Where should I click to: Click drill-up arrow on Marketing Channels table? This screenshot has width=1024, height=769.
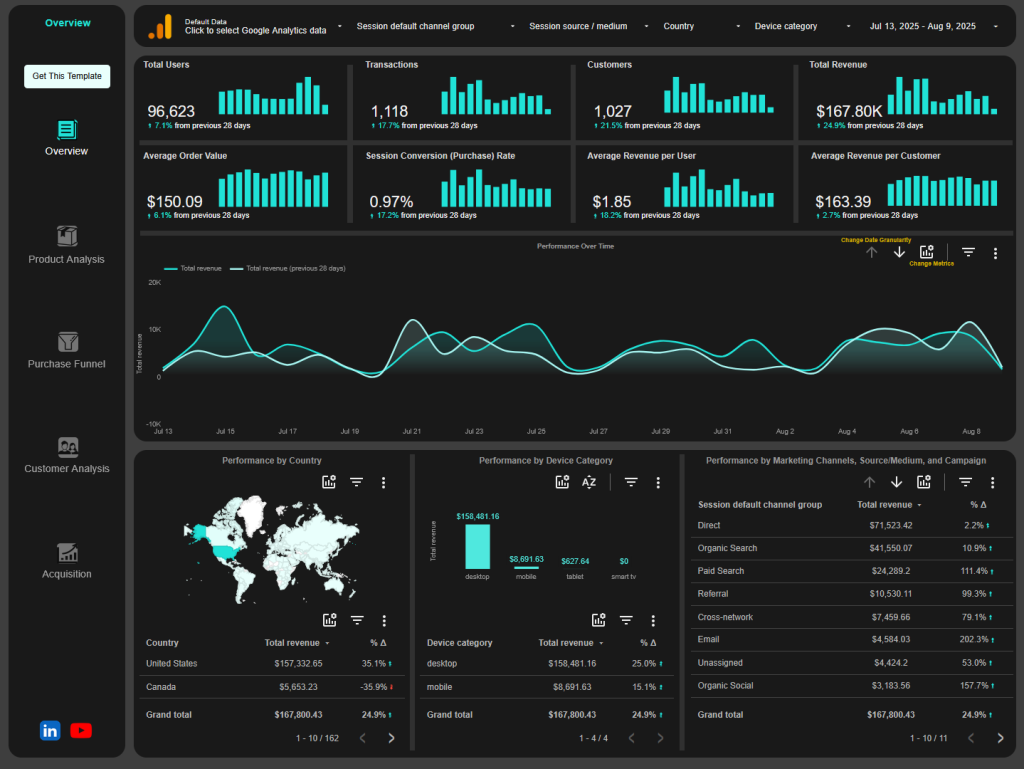click(869, 481)
